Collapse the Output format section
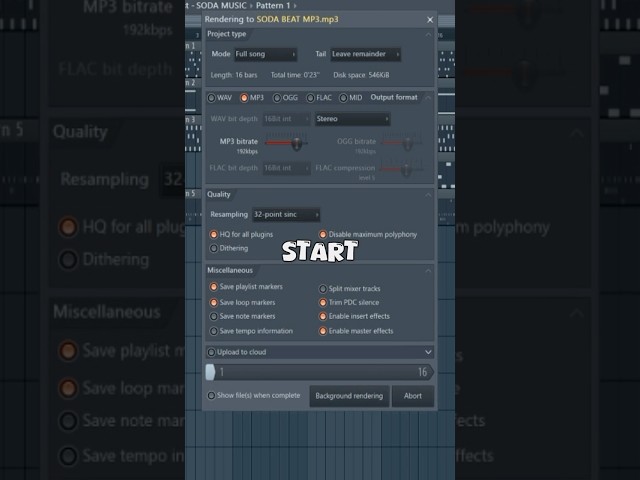 [428, 98]
